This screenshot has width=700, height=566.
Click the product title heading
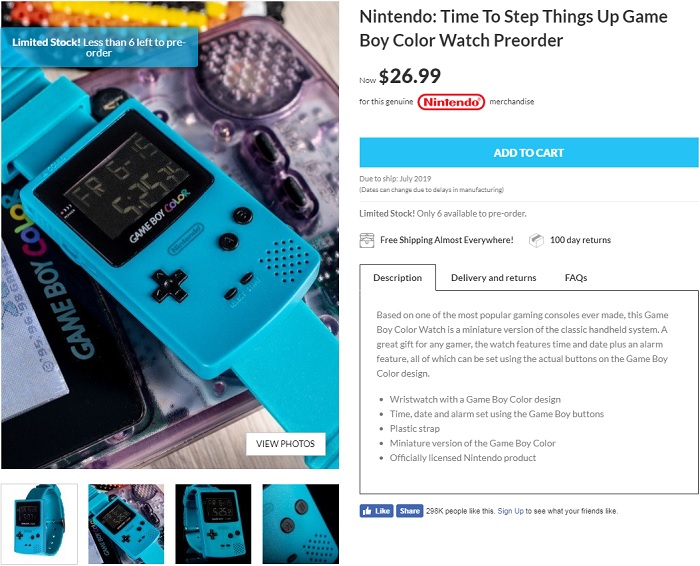tap(513, 28)
